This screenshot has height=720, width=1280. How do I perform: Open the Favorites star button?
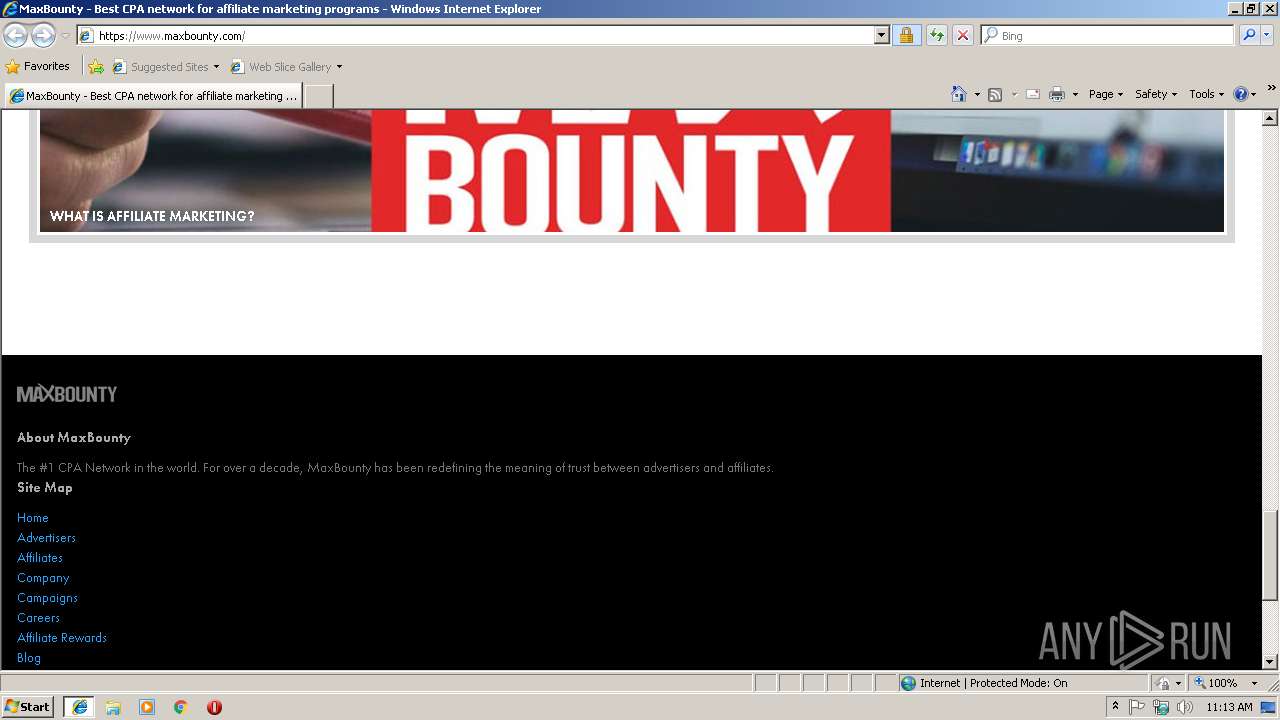(x=38, y=67)
